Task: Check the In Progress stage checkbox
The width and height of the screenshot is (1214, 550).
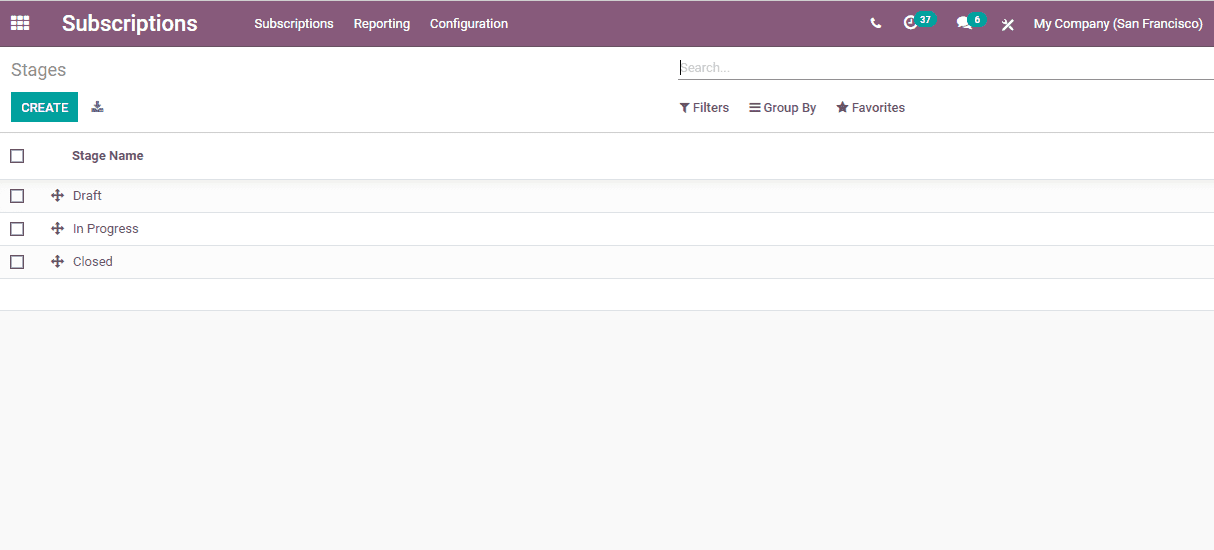Action: pyautogui.click(x=17, y=229)
